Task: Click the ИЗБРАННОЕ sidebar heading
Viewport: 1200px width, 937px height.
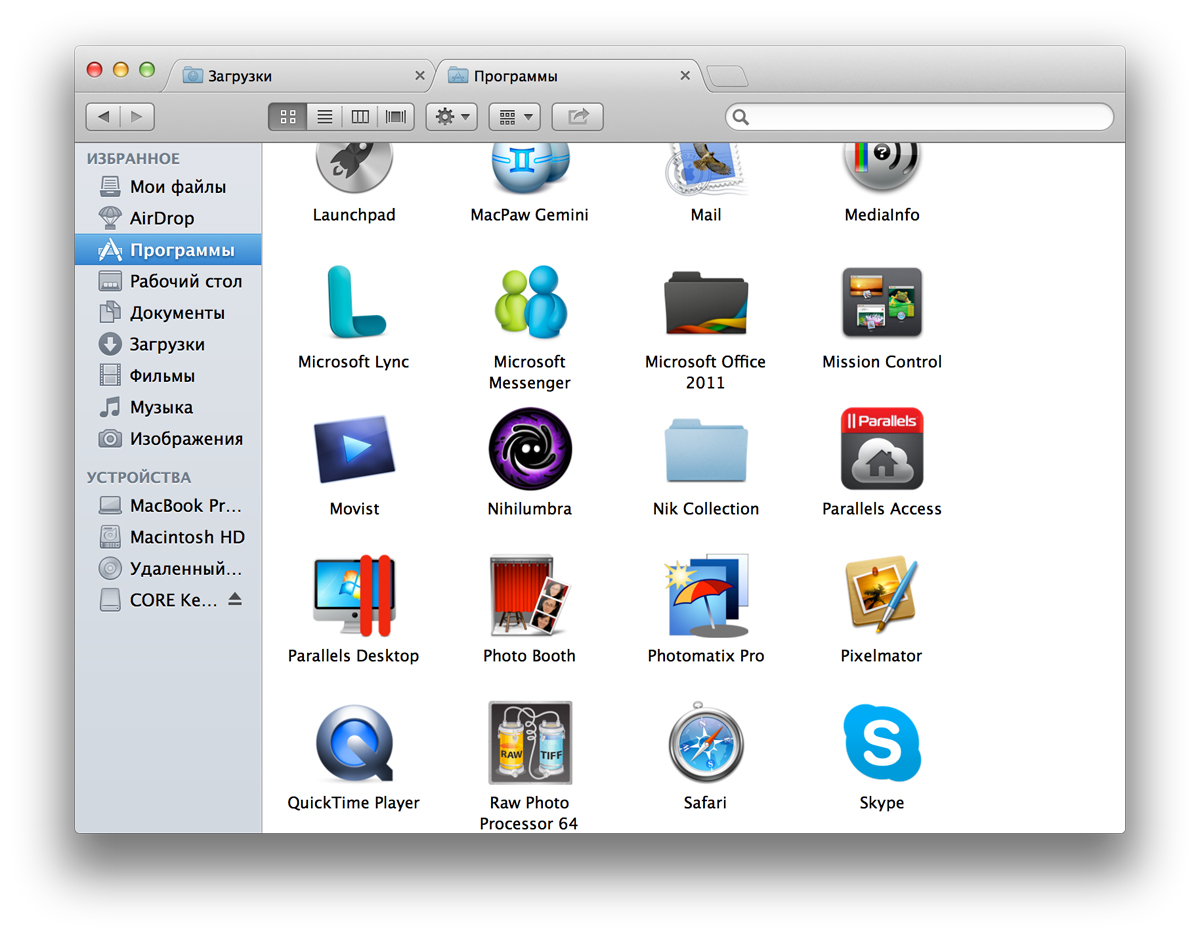Action: 133,159
